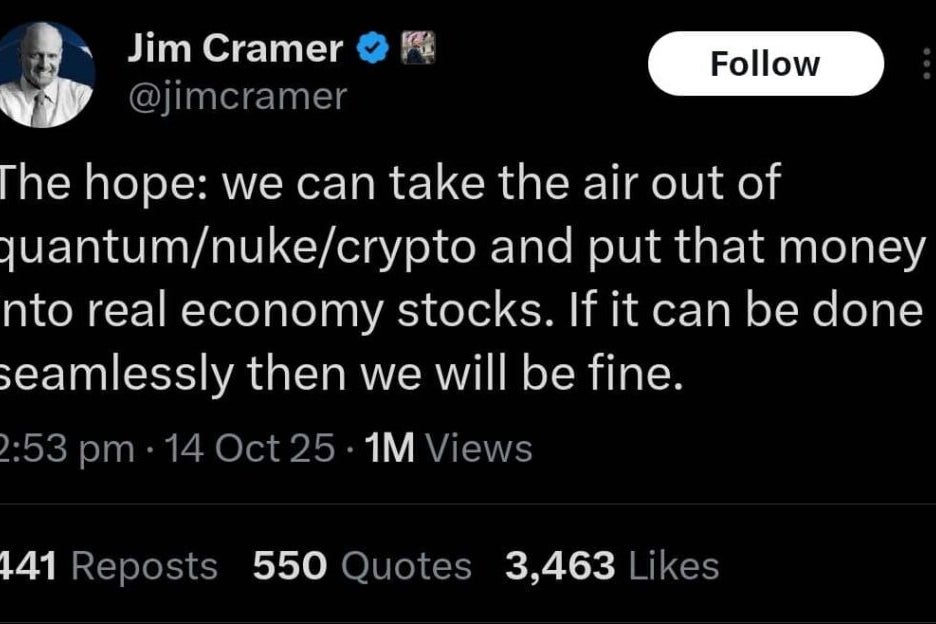The image size is (936, 624).
Task: Show the 3,463 Likes list
Action: tap(612, 567)
